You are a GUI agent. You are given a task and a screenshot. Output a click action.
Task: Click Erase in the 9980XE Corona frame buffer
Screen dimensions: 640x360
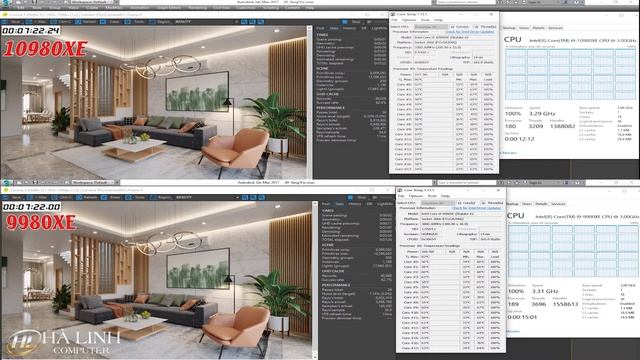click(111, 197)
